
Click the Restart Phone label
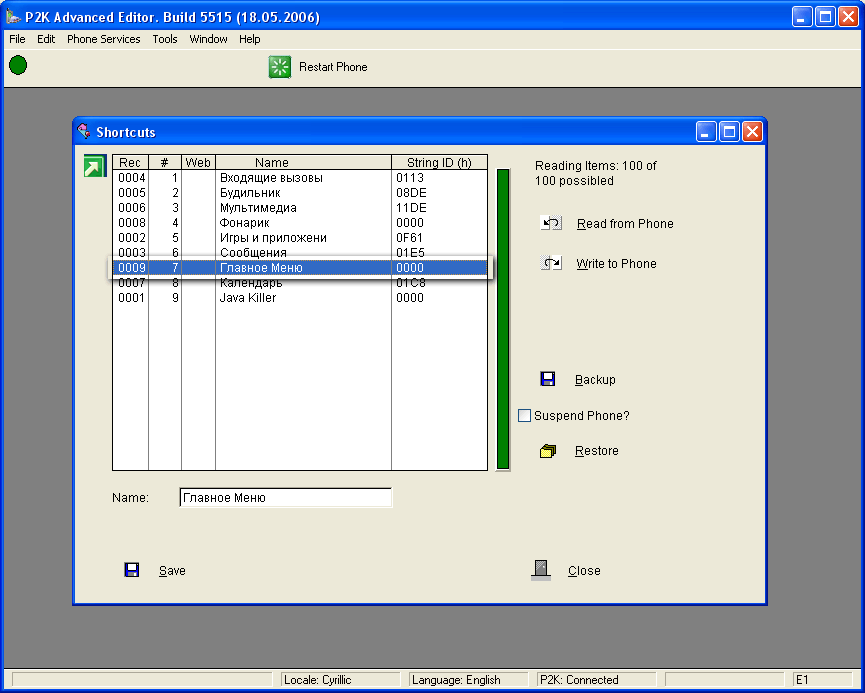[x=333, y=67]
